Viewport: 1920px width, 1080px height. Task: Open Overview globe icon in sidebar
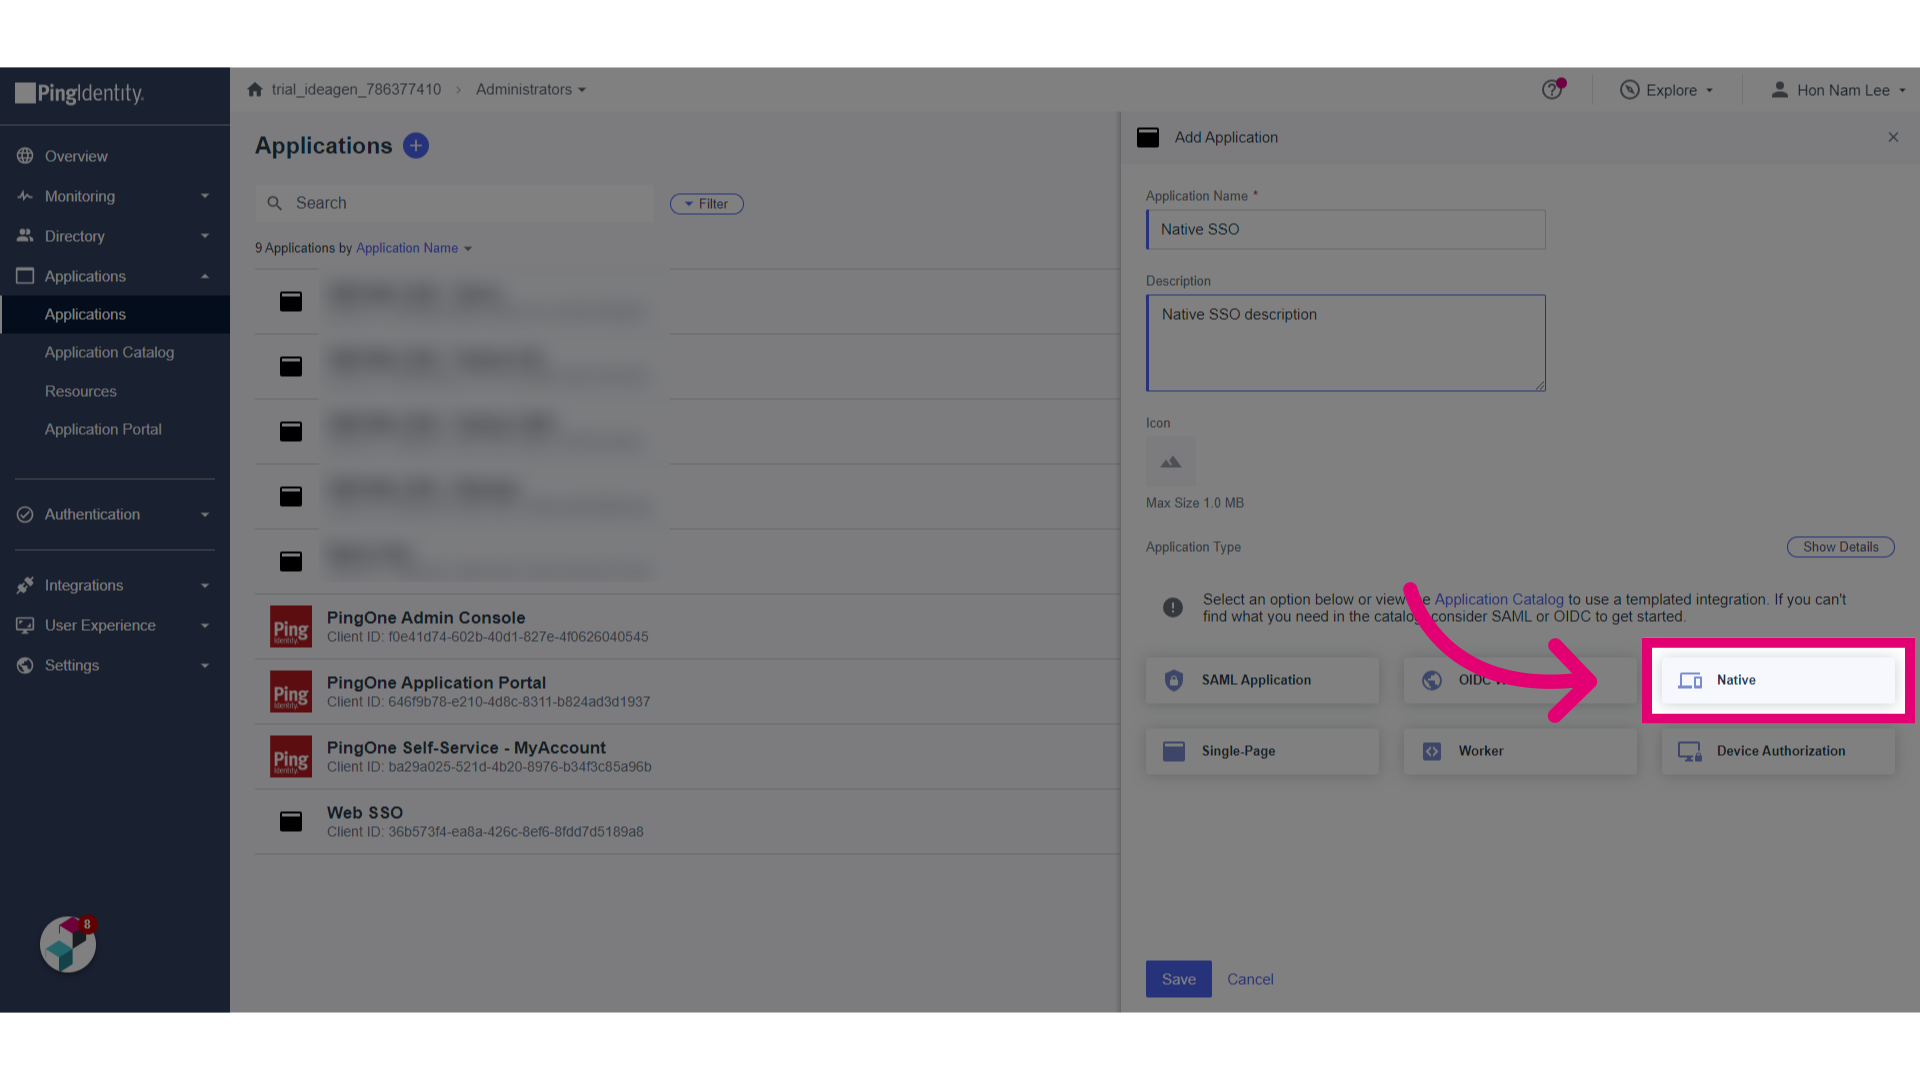click(x=25, y=156)
